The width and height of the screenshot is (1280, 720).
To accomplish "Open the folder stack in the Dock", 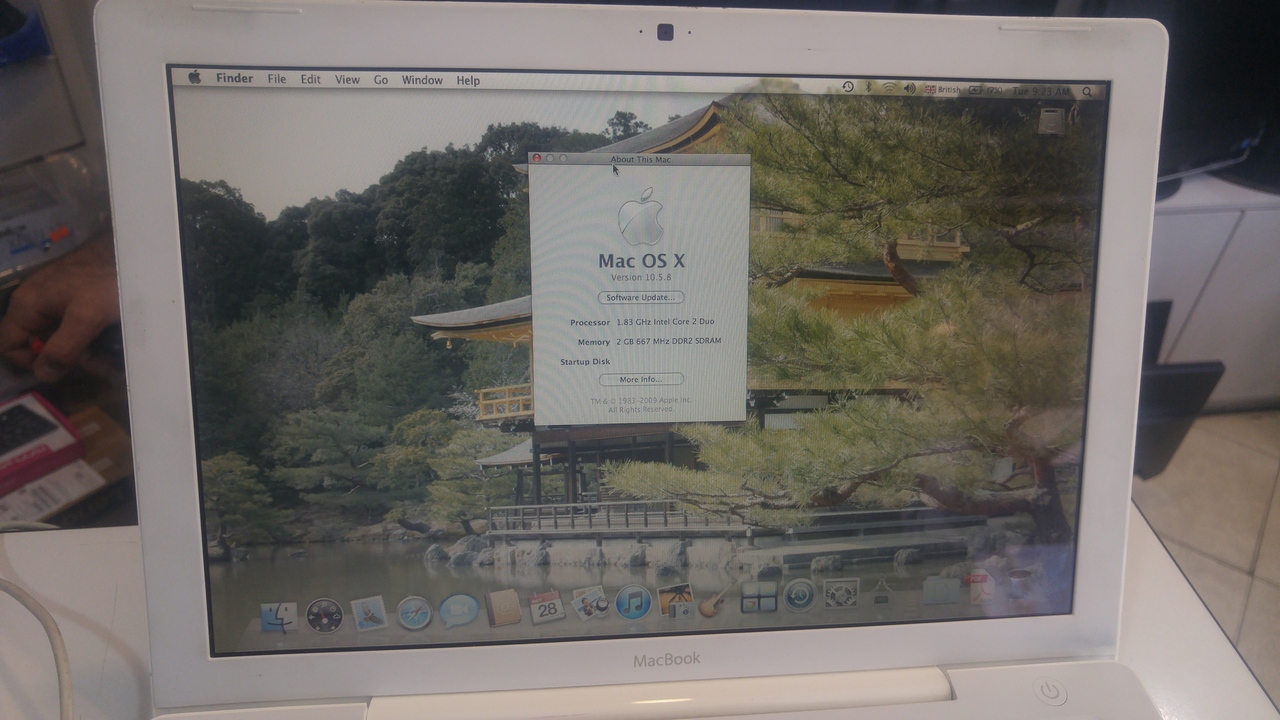I will [941, 589].
